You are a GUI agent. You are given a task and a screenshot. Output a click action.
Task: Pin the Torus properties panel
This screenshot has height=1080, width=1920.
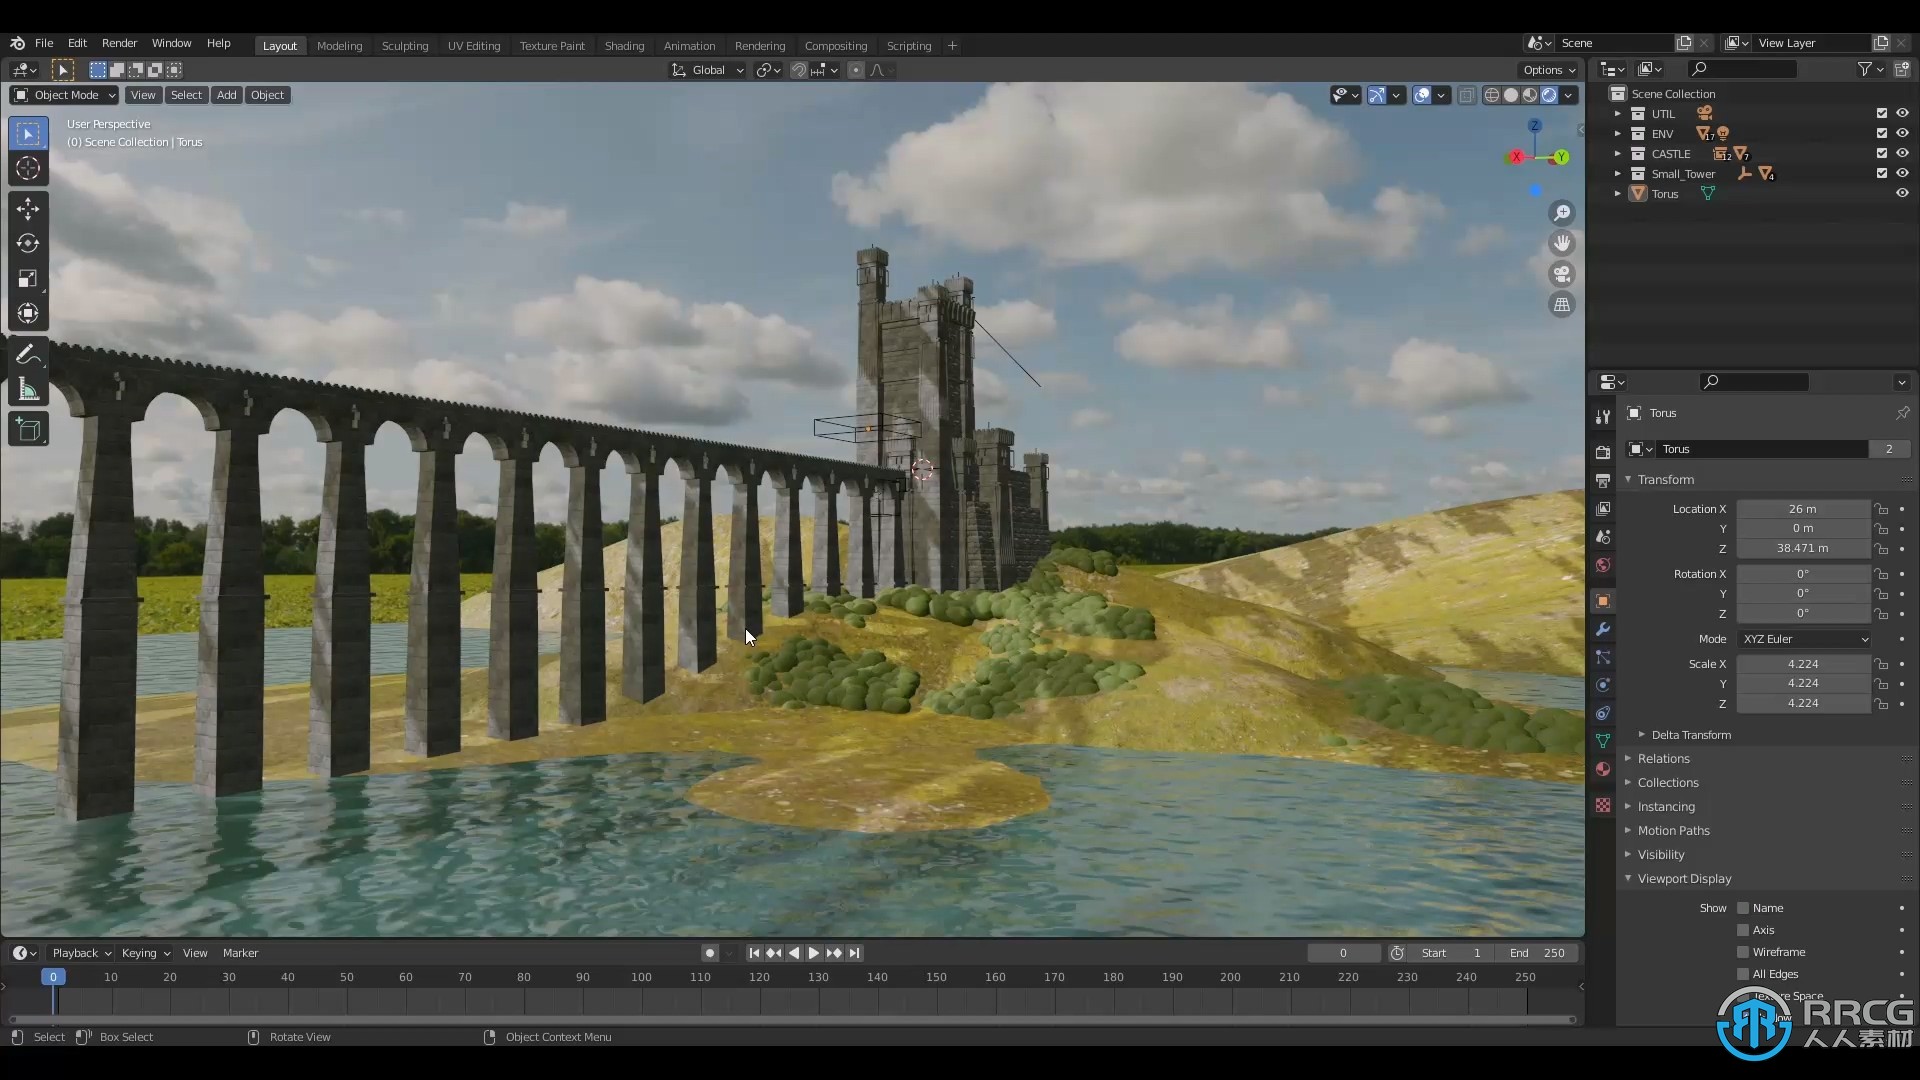coord(1902,413)
